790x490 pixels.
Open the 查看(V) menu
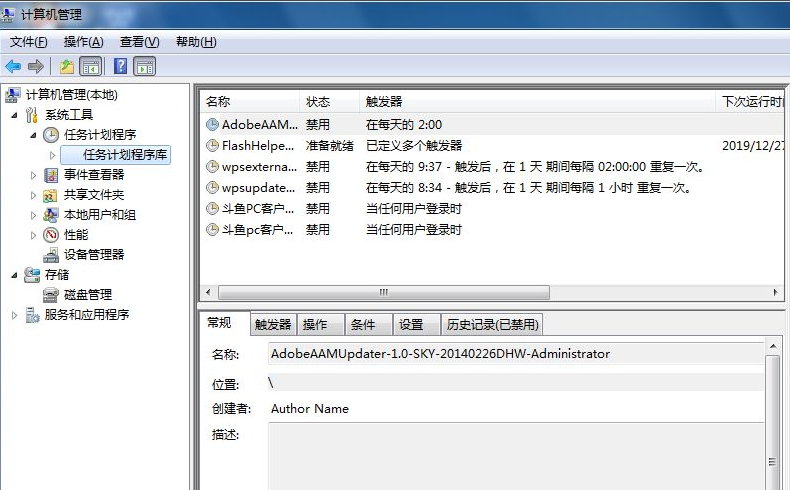click(x=139, y=42)
